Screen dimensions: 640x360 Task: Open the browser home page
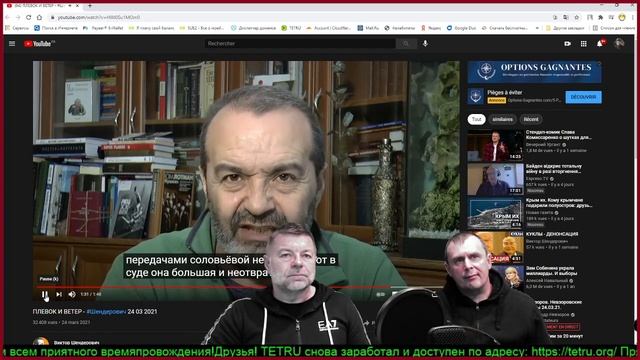point(39,17)
